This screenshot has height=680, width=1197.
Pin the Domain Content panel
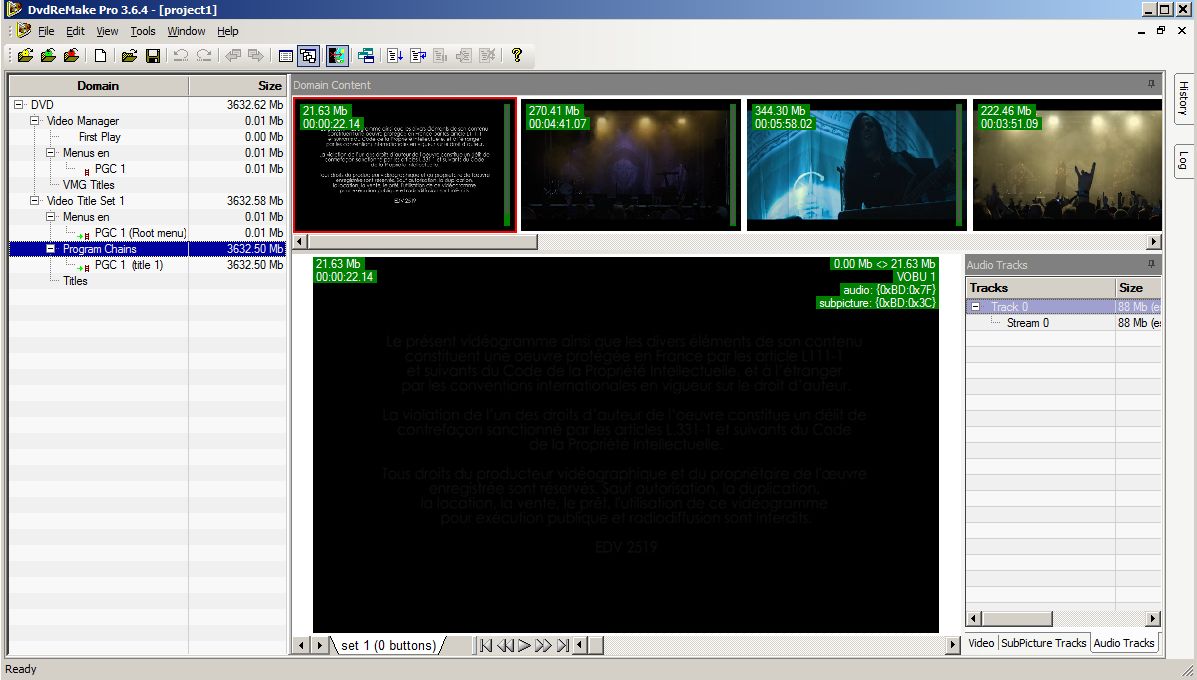point(1151,85)
